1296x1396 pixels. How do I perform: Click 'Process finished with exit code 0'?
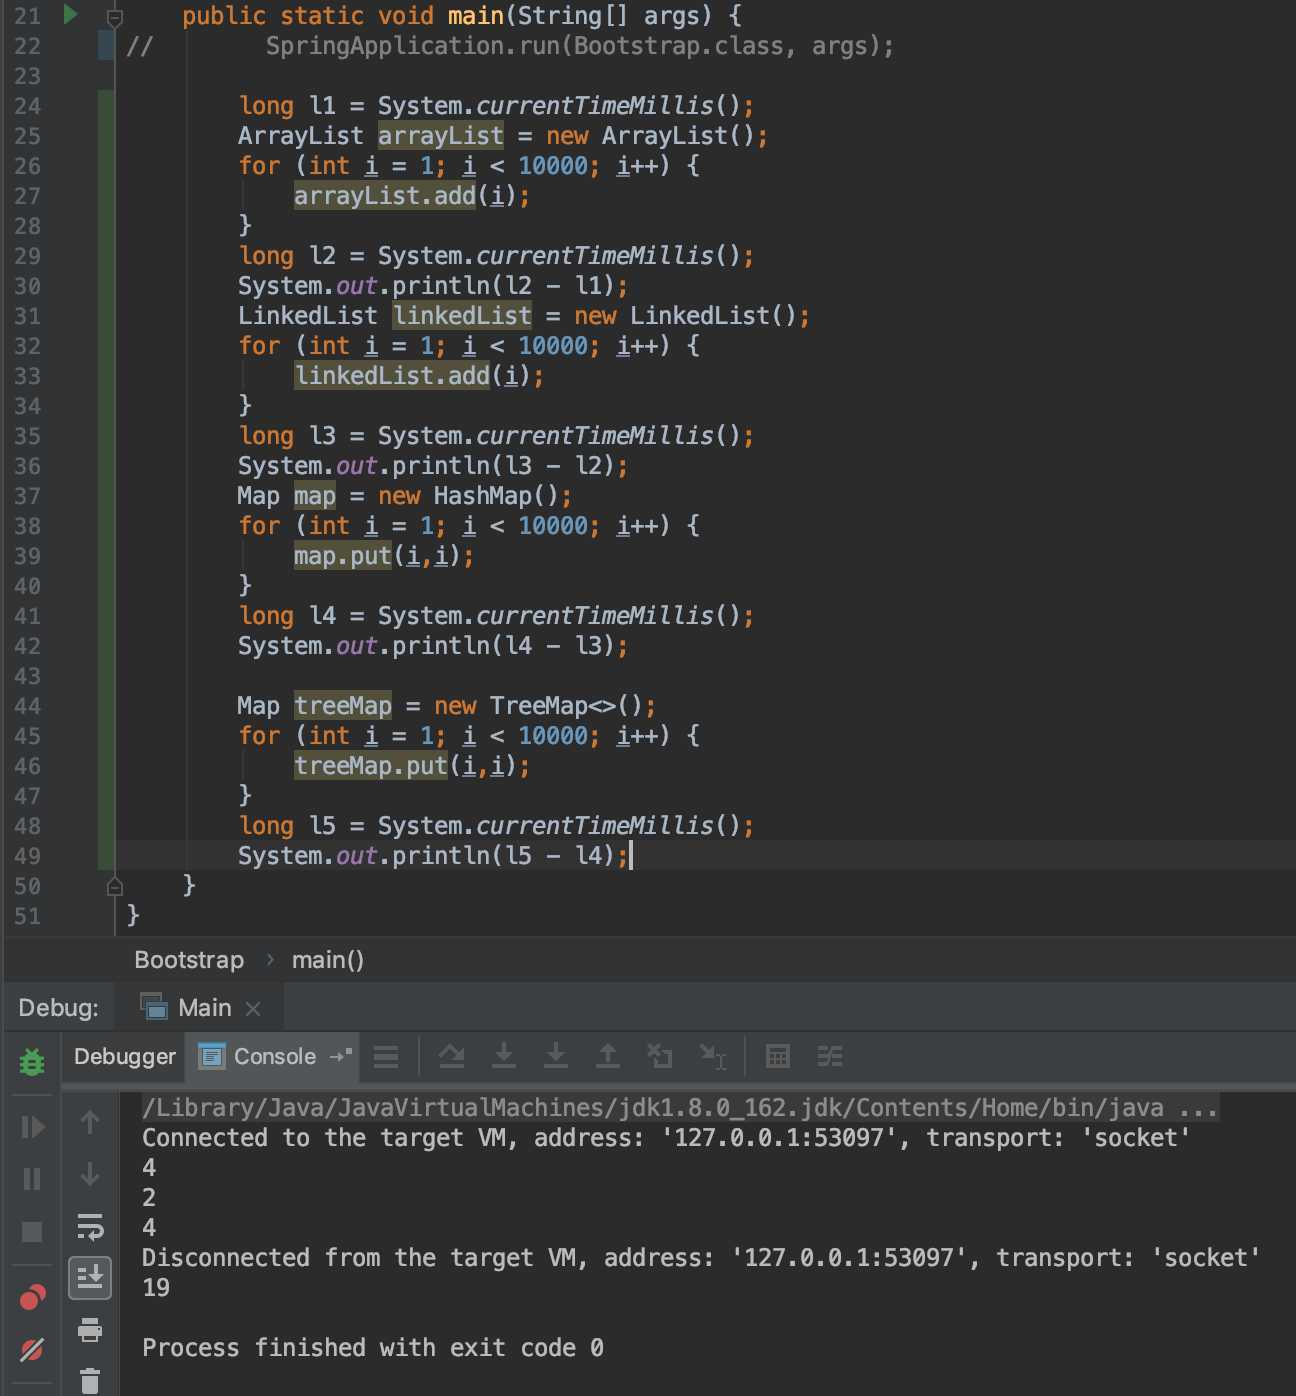373,1348
